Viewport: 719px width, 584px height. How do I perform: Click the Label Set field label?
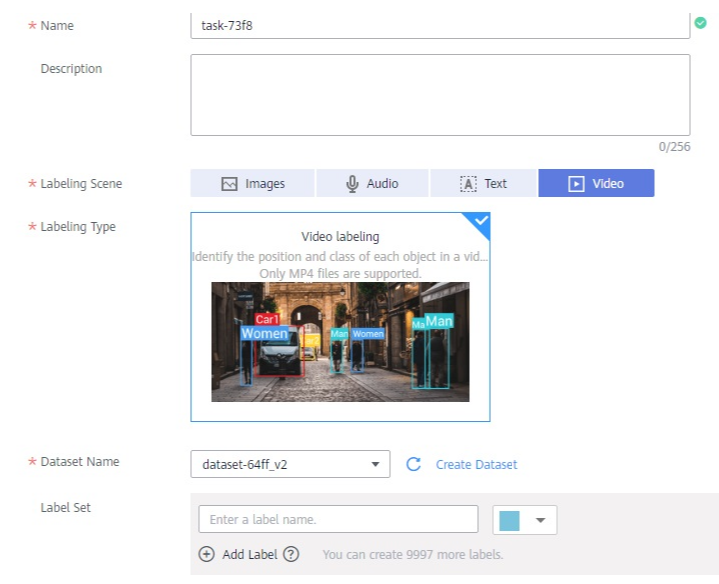(x=66, y=507)
